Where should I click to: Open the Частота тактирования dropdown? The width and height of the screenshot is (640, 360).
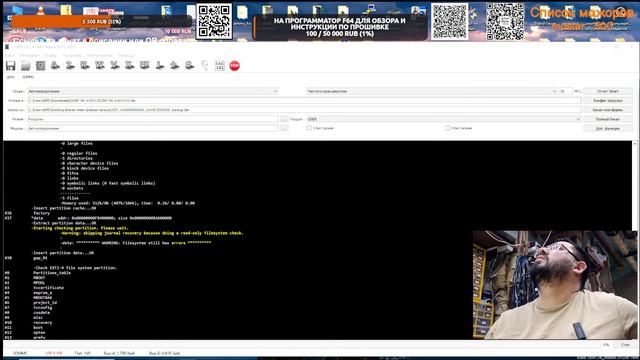point(431,91)
